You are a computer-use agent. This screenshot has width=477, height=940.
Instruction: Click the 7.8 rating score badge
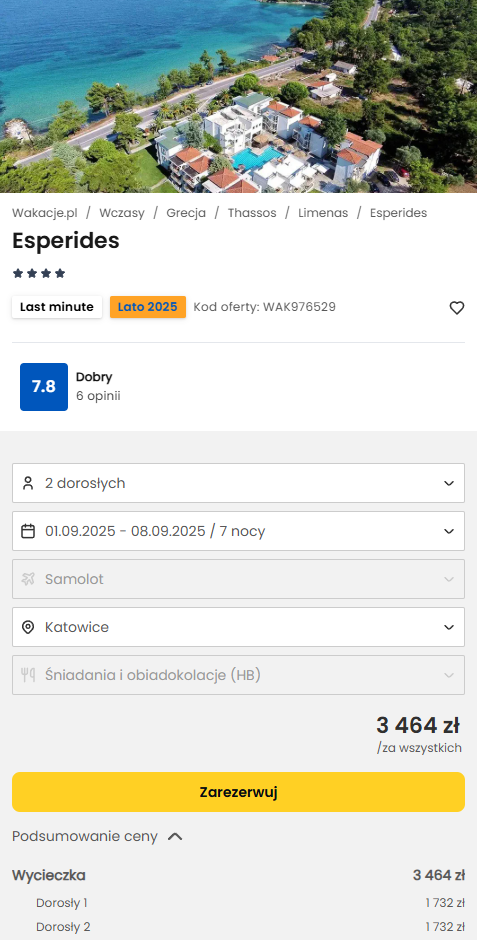[44, 387]
